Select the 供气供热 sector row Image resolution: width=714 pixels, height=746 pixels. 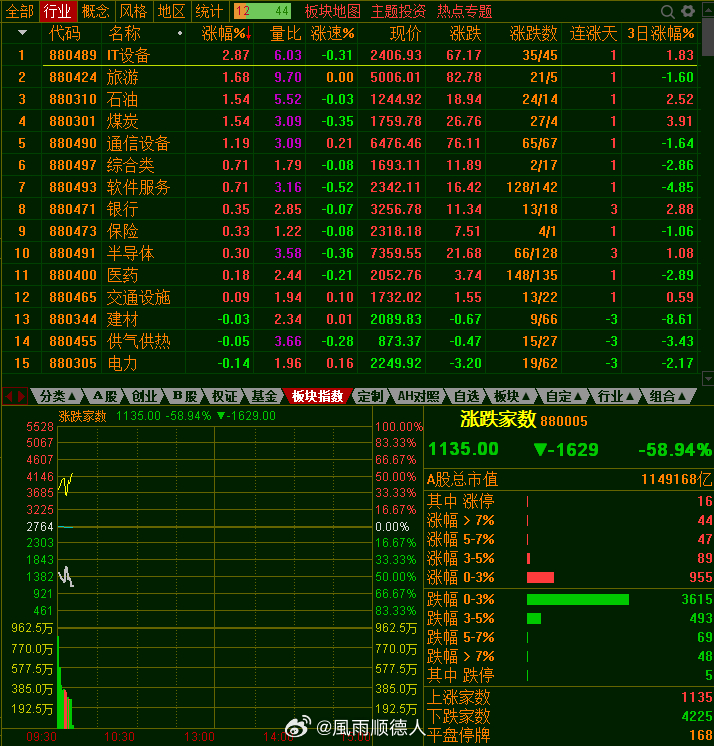350,341
